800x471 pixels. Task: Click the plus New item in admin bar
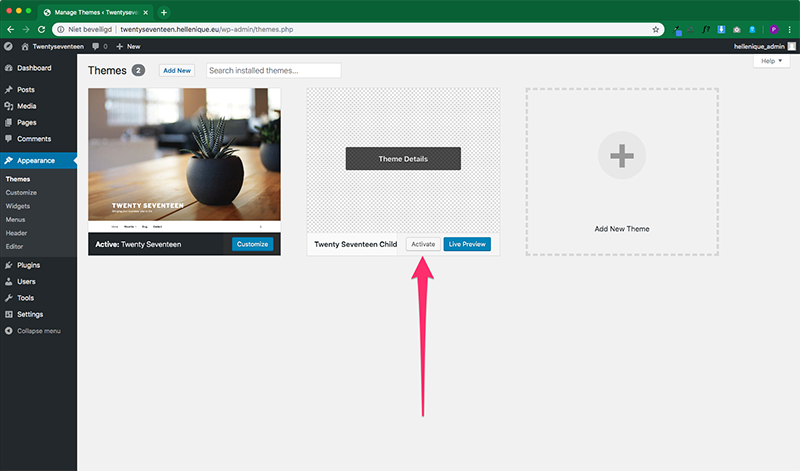point(128,46)
